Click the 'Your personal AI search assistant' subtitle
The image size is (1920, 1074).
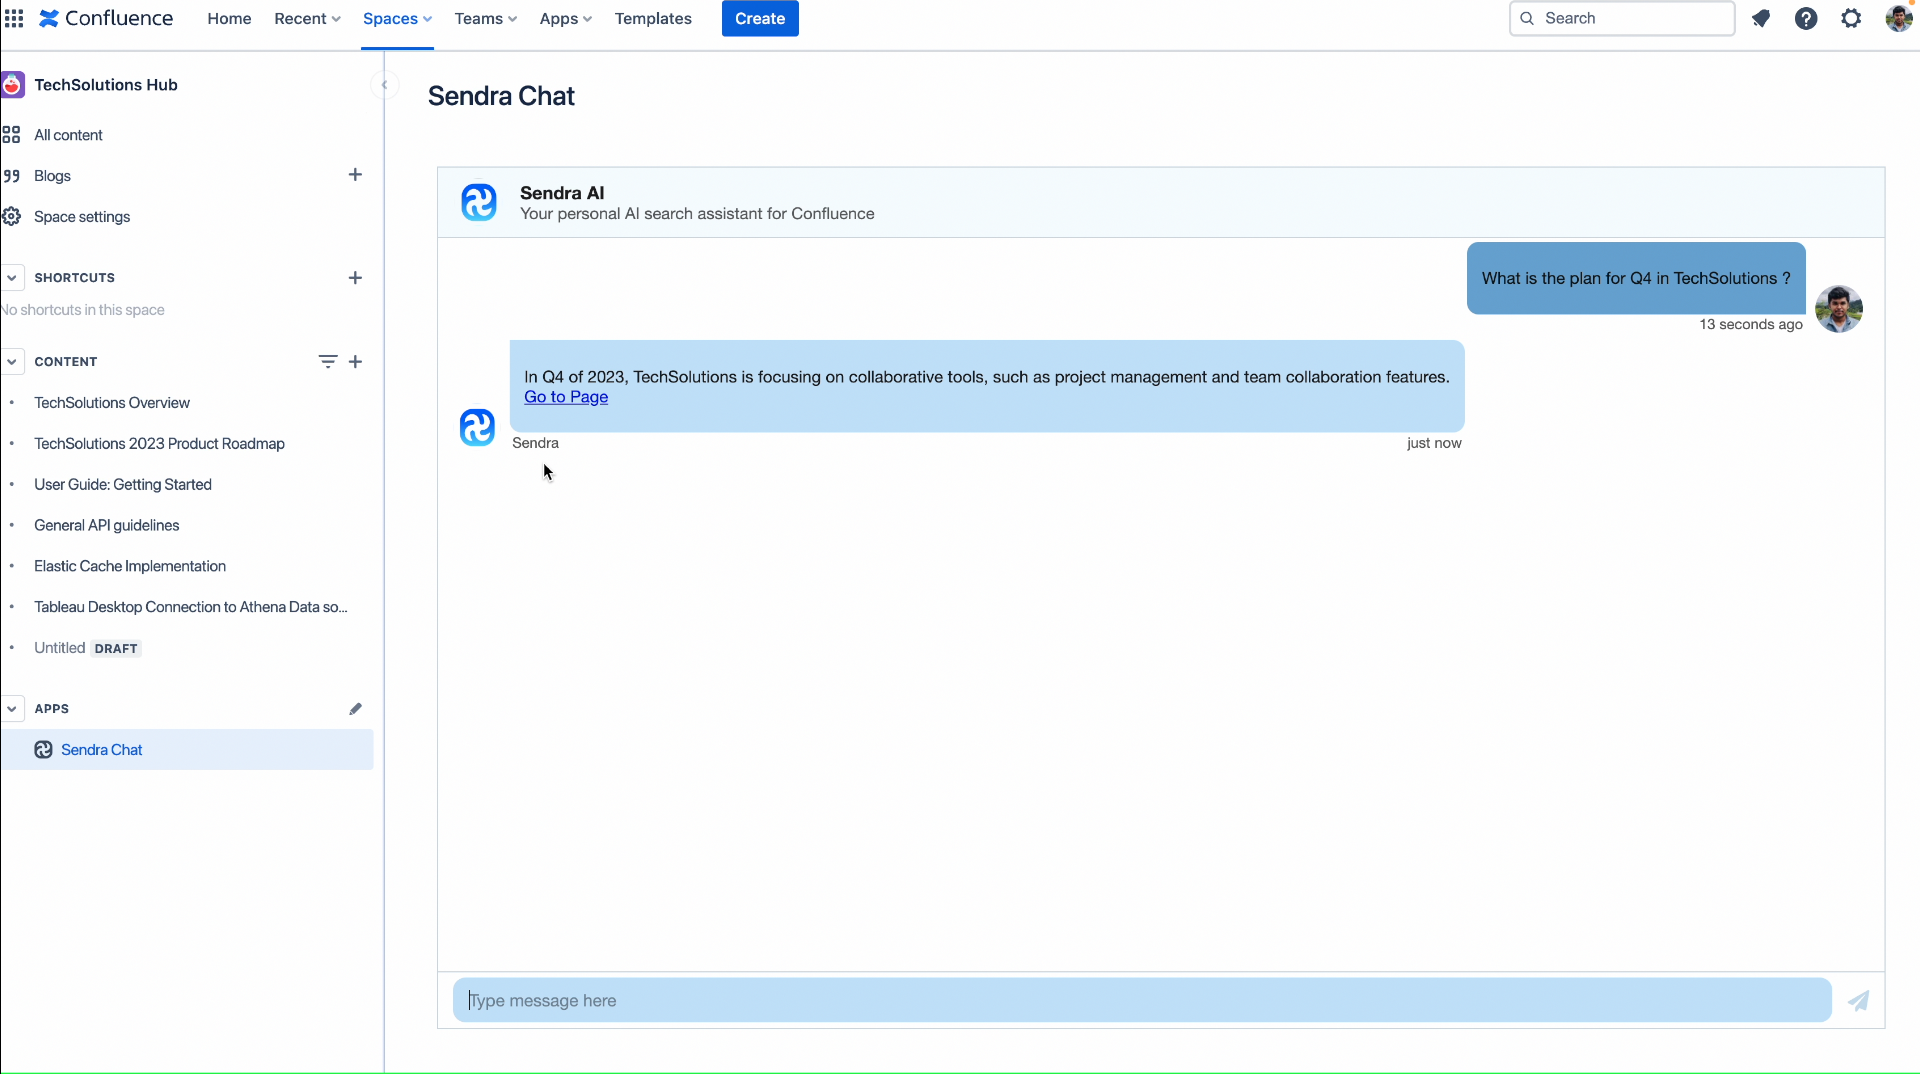(x=697, y=214)
